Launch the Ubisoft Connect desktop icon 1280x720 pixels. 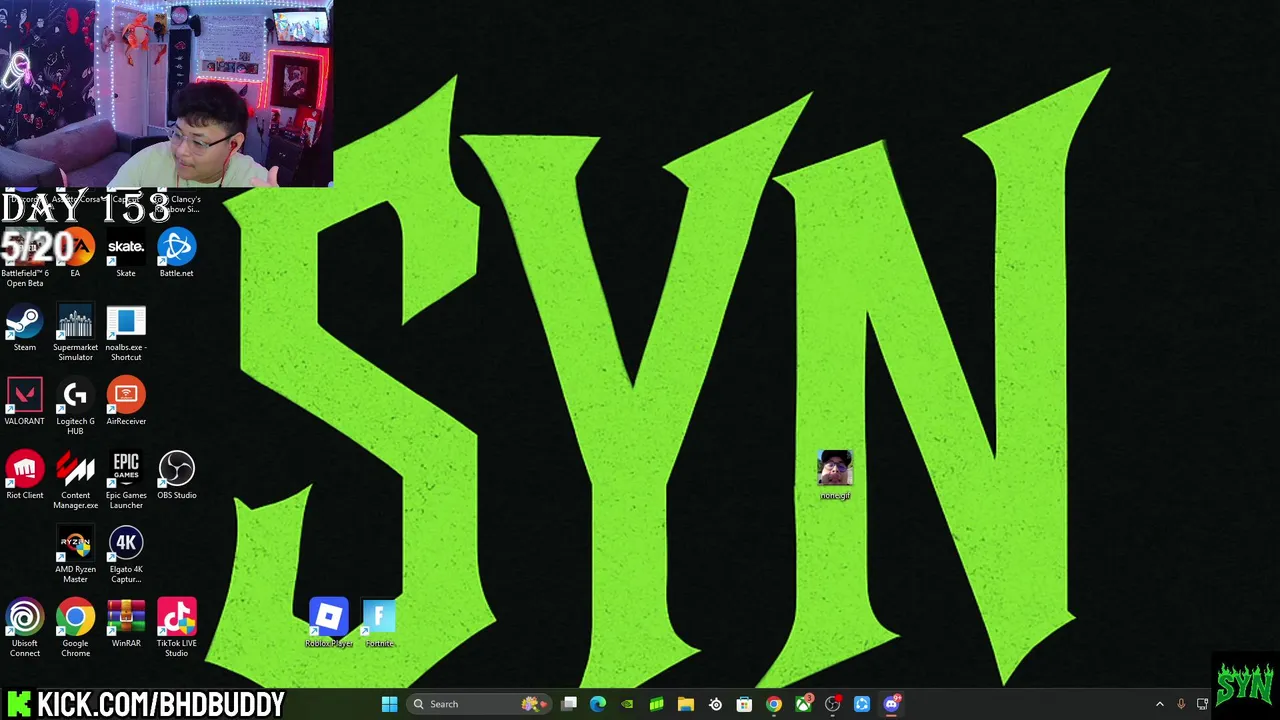coord(25,629)
